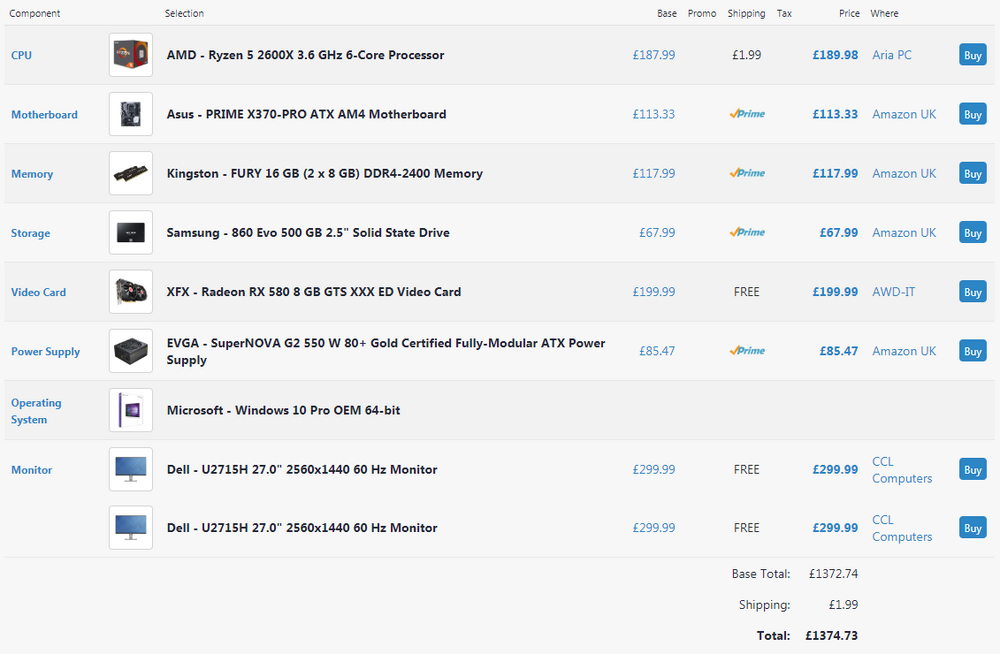The width and height of the screenshot is (1000, 654).
Task: Click the Aria PC merchant link
Action: [x=892, y=55]
